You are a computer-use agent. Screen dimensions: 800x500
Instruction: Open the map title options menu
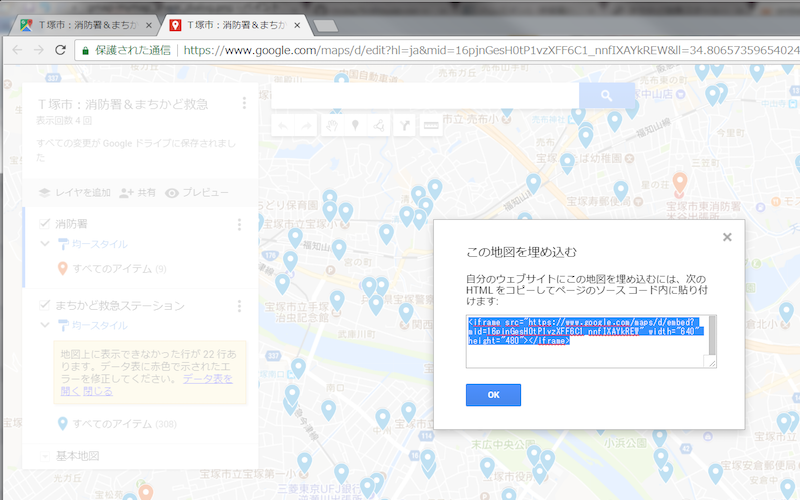point(244,103)
